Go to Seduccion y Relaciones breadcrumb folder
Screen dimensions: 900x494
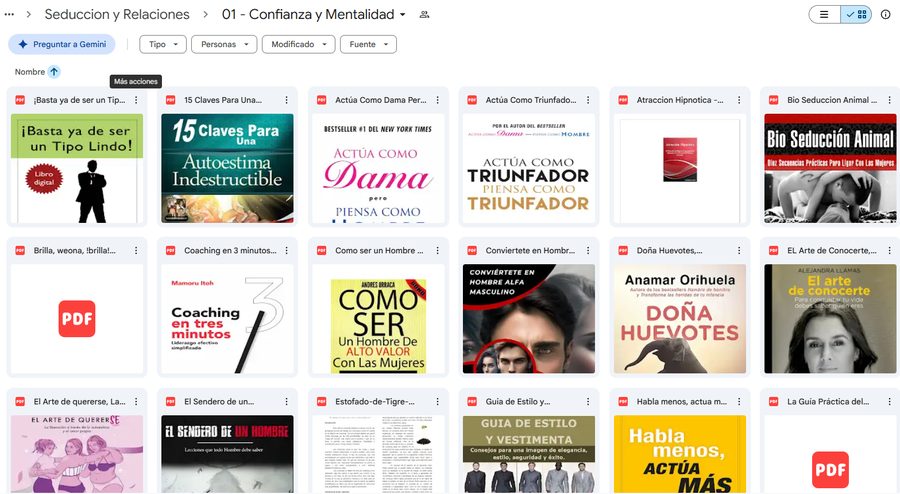(x=117, y=14)
